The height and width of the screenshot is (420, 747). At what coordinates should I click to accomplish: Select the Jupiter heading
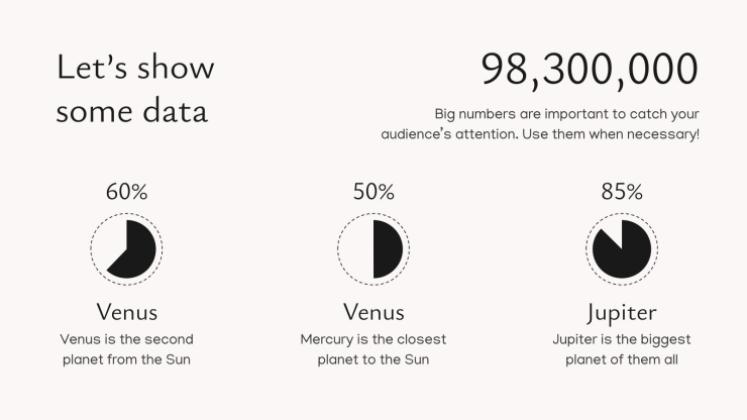click(x=621, y=311)
